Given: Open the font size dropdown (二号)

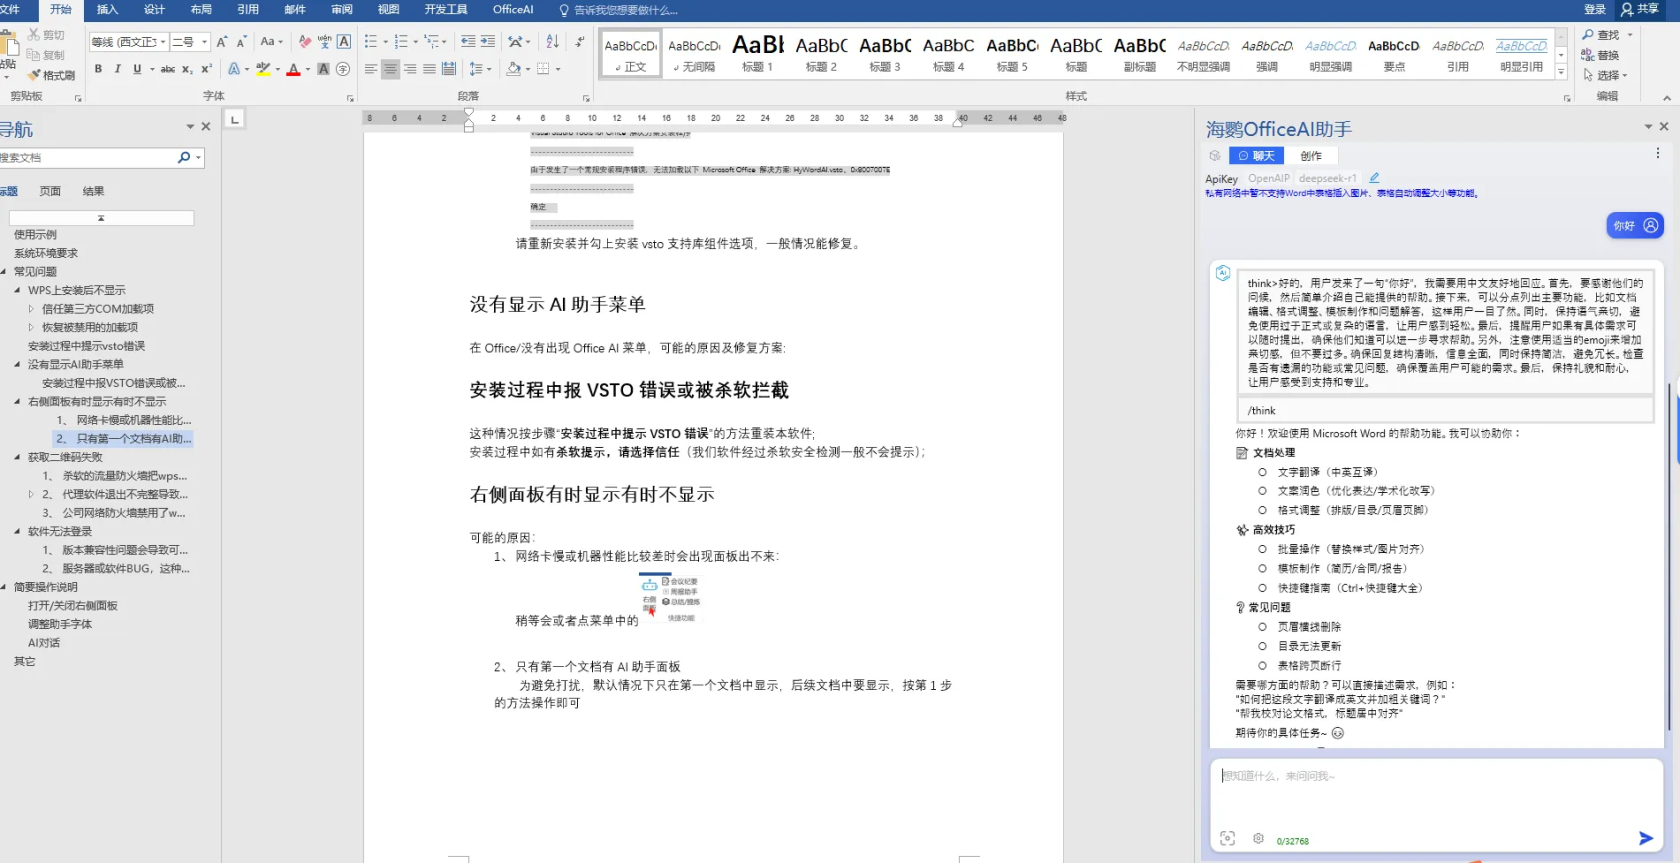Looking at the screenshot, I should [204, 42].
